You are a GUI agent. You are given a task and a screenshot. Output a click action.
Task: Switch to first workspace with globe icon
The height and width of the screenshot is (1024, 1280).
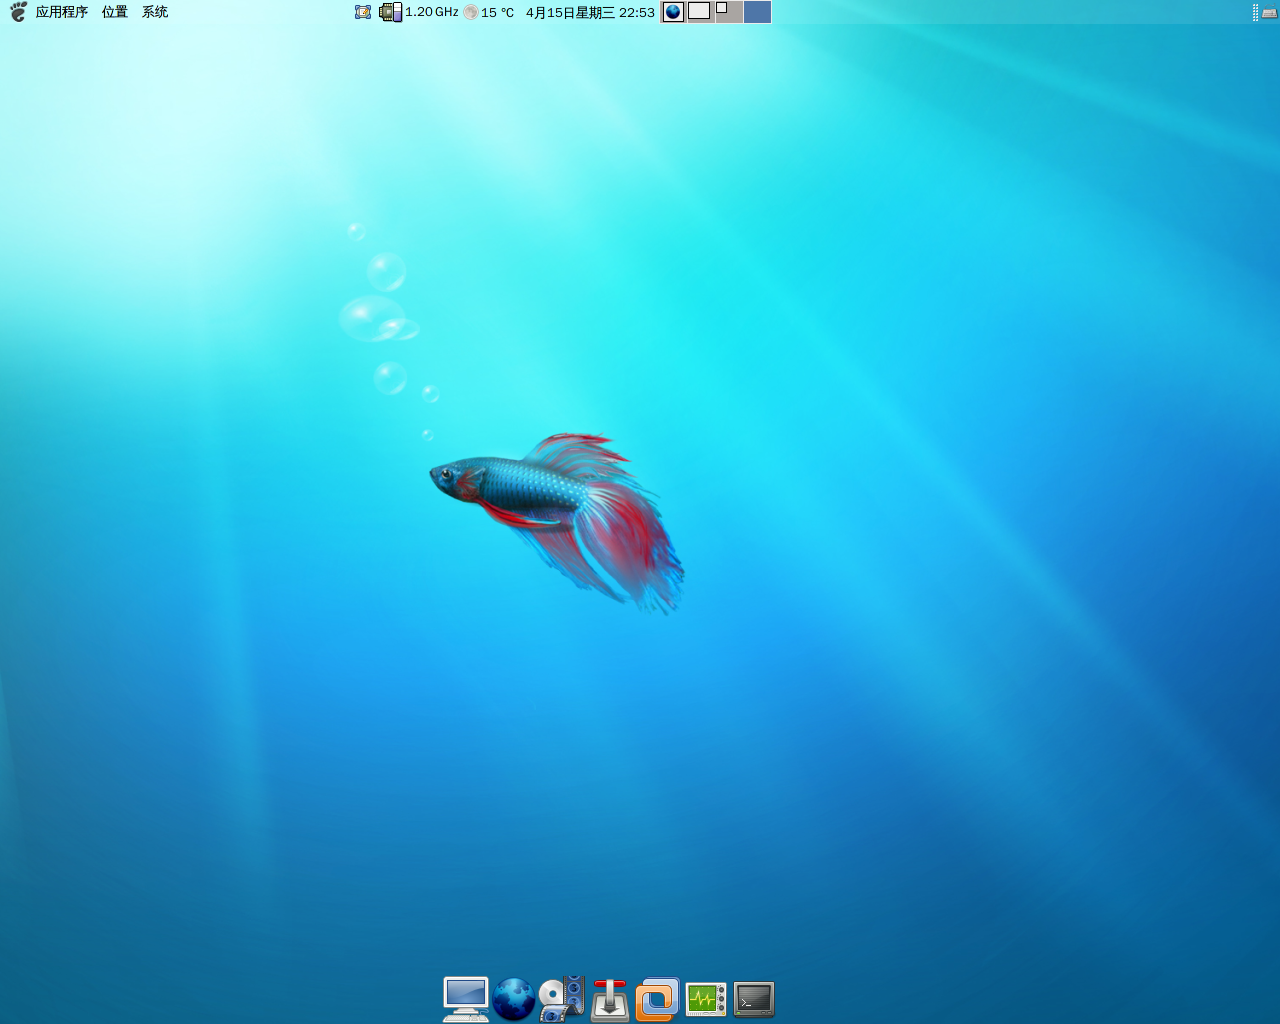[674, 12]
